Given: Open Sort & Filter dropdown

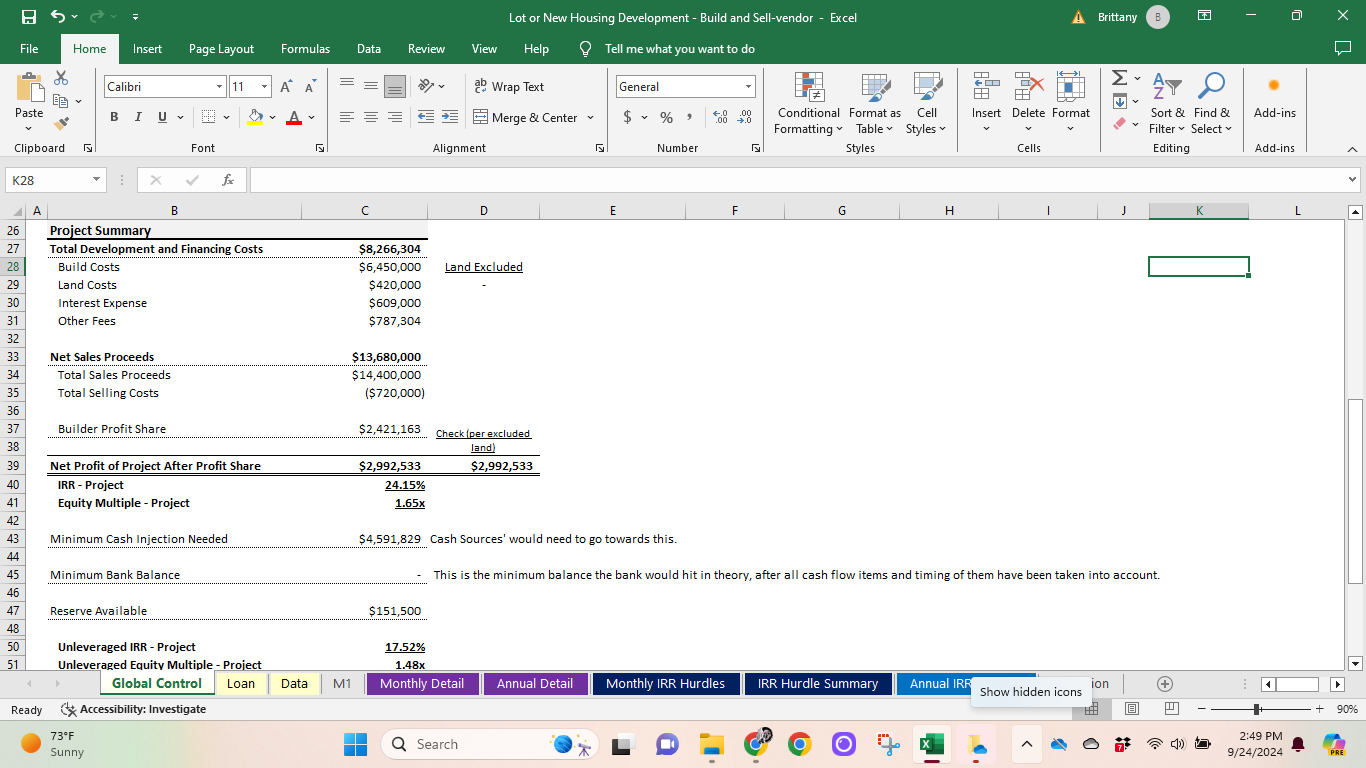Looking at the screenshot, I should 1166,103.
